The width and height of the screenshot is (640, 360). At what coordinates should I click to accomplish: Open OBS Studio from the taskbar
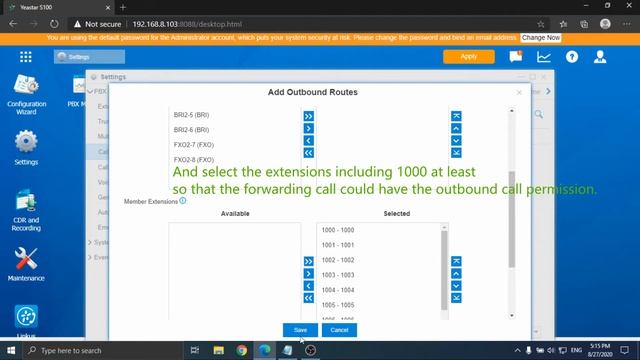(x=310, y=351)
